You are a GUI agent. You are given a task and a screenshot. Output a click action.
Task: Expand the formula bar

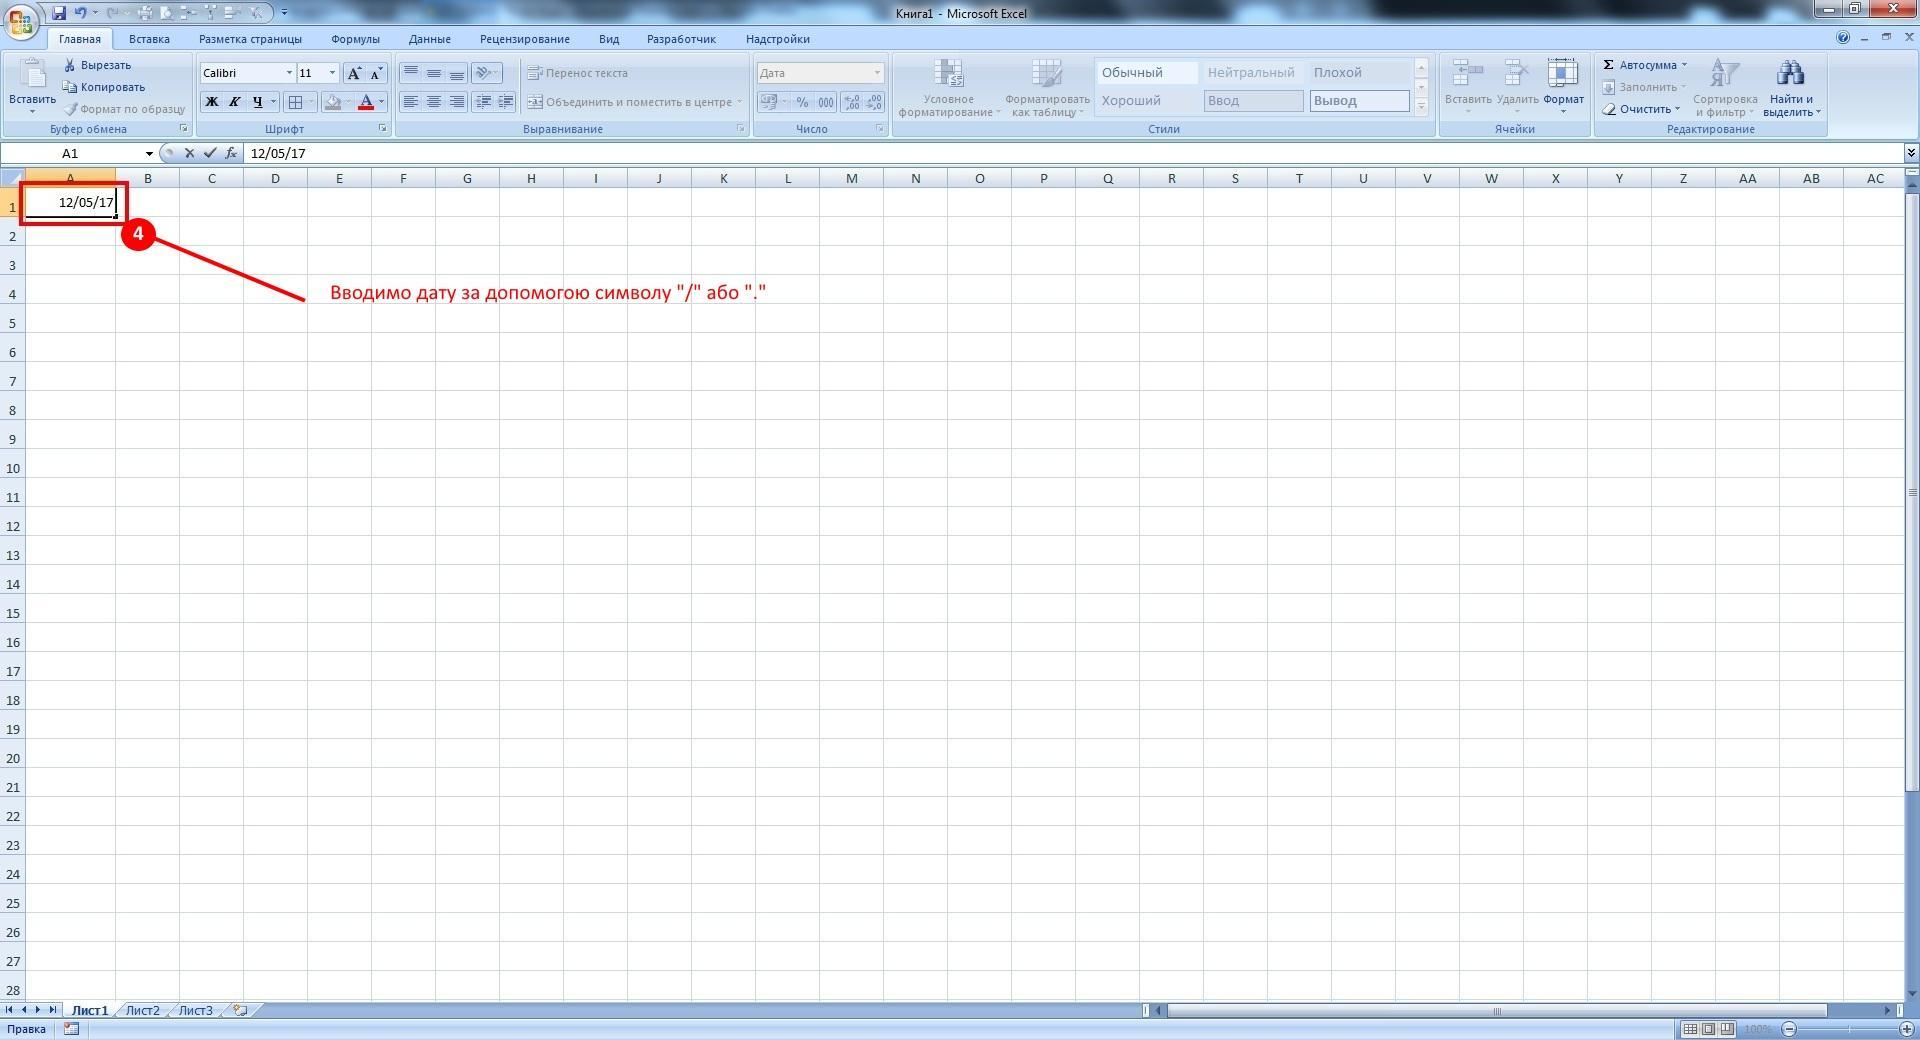(1911, 153)
